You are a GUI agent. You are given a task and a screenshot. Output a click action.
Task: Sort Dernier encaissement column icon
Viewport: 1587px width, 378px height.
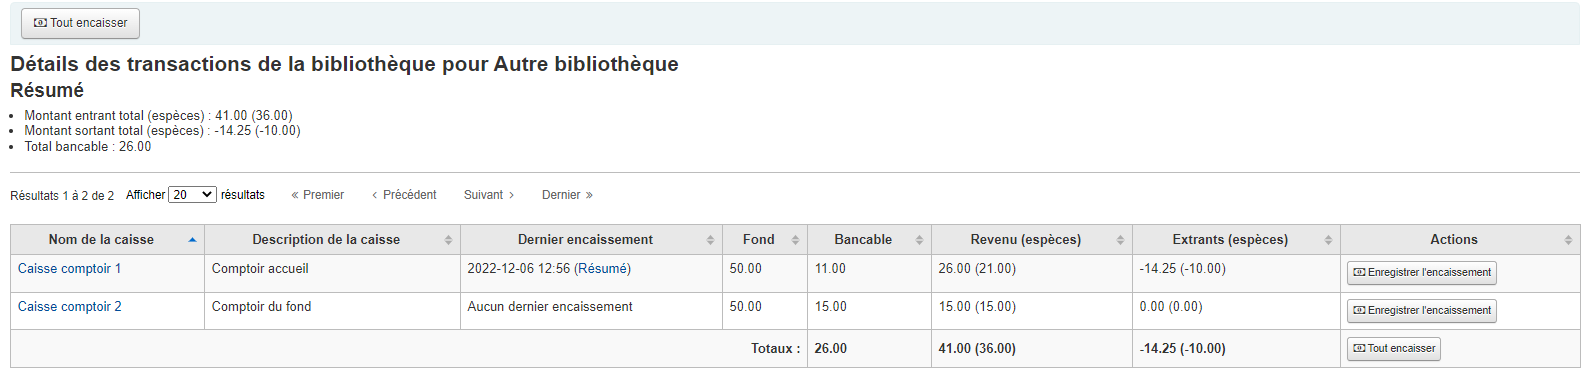click(710, 240)
